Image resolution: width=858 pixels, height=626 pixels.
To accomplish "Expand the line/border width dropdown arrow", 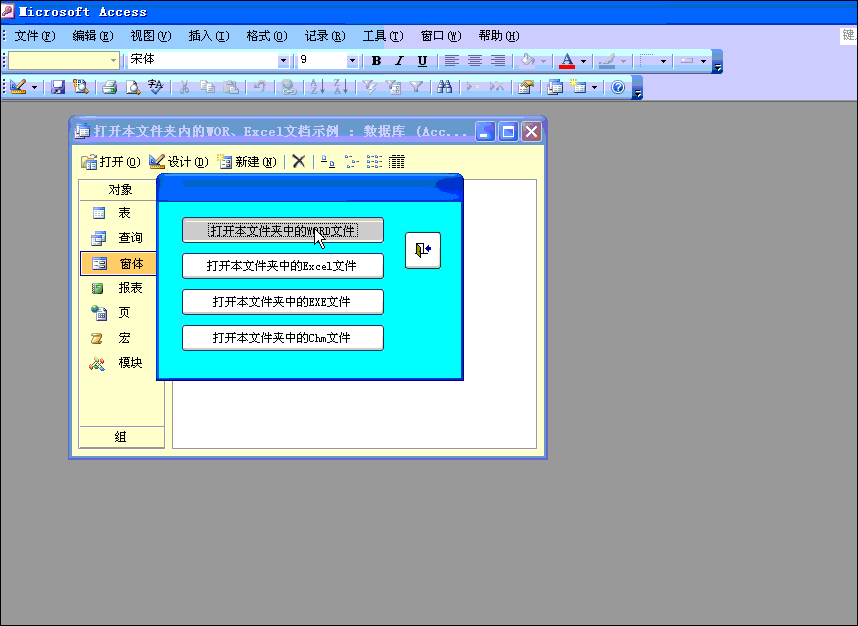I will 663,61.
